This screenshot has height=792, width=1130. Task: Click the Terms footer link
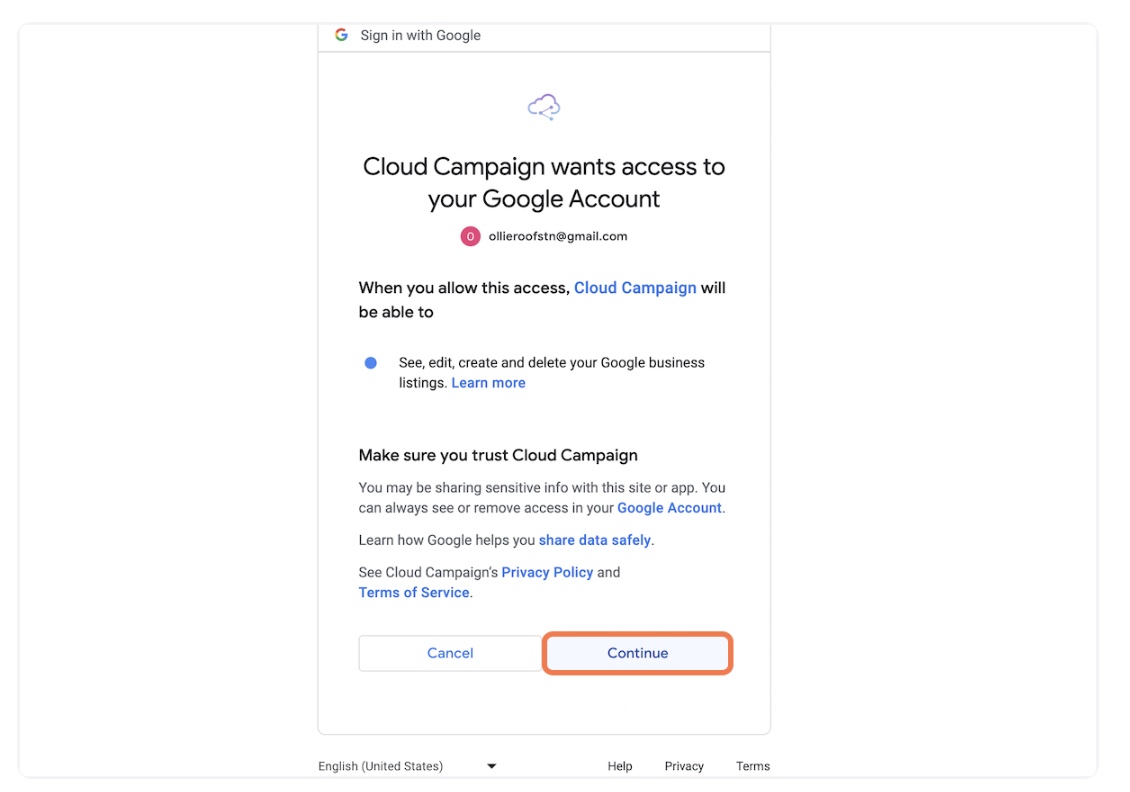tap(752, 766)
